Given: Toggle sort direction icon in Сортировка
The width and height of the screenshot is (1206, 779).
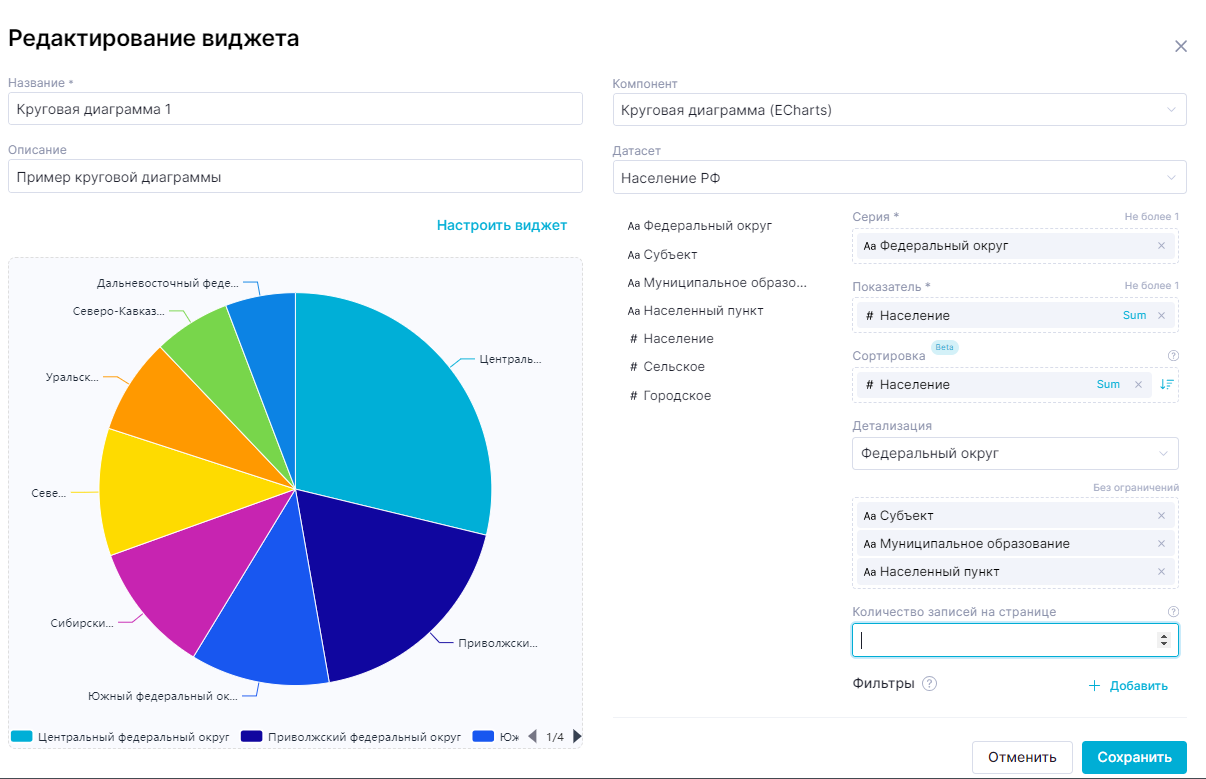Looking at the screenshot, I should 1166,385.
